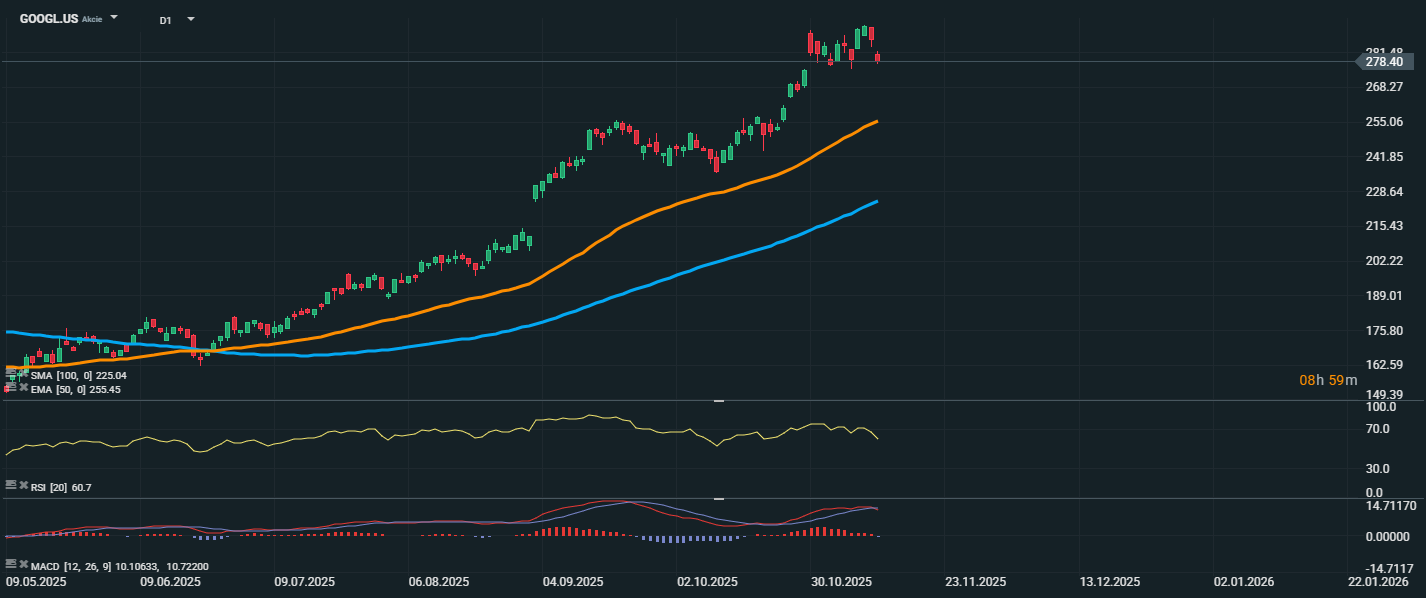Remove the RSI indicator with X icon
Viewport: 1426px width, 598px height.
click(23, 485)
